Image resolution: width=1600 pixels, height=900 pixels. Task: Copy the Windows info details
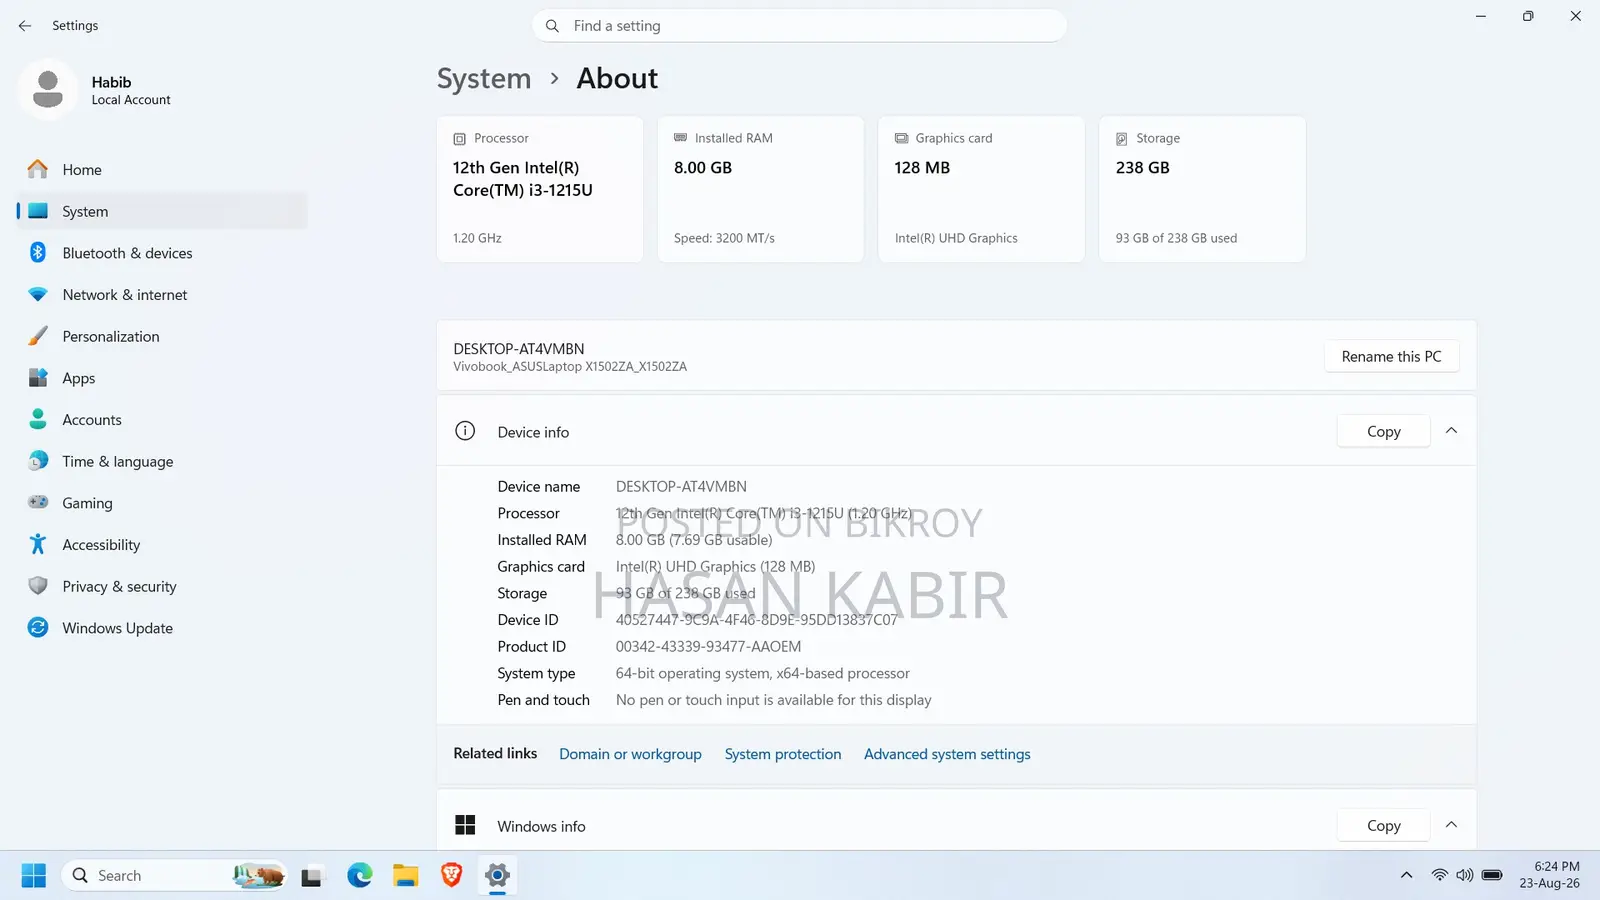(x=1383, y=825)
